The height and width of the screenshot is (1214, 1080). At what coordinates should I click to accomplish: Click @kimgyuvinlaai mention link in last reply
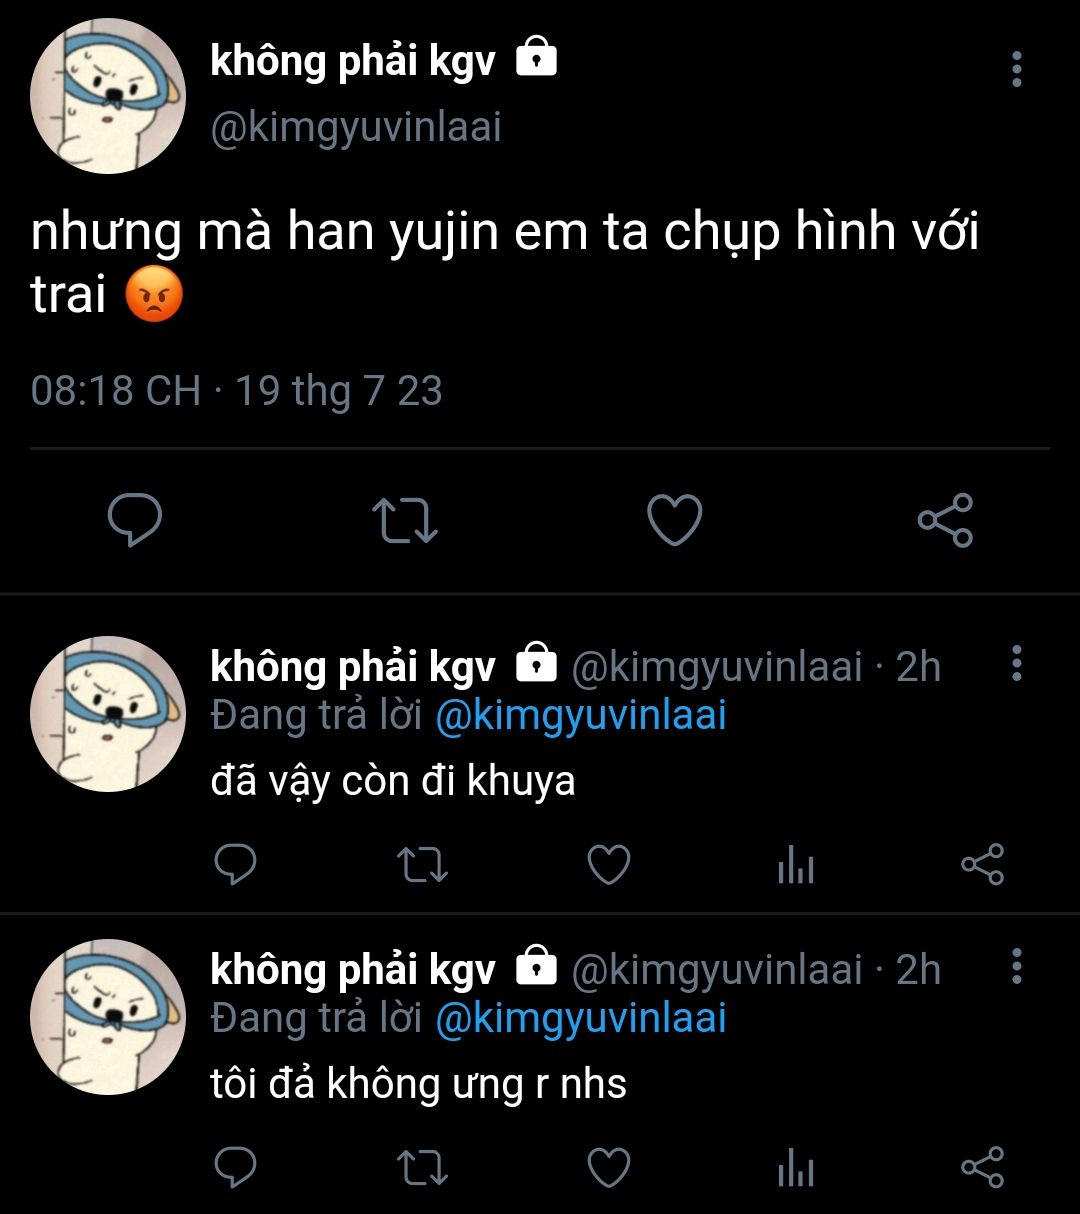pos(581,1019)
